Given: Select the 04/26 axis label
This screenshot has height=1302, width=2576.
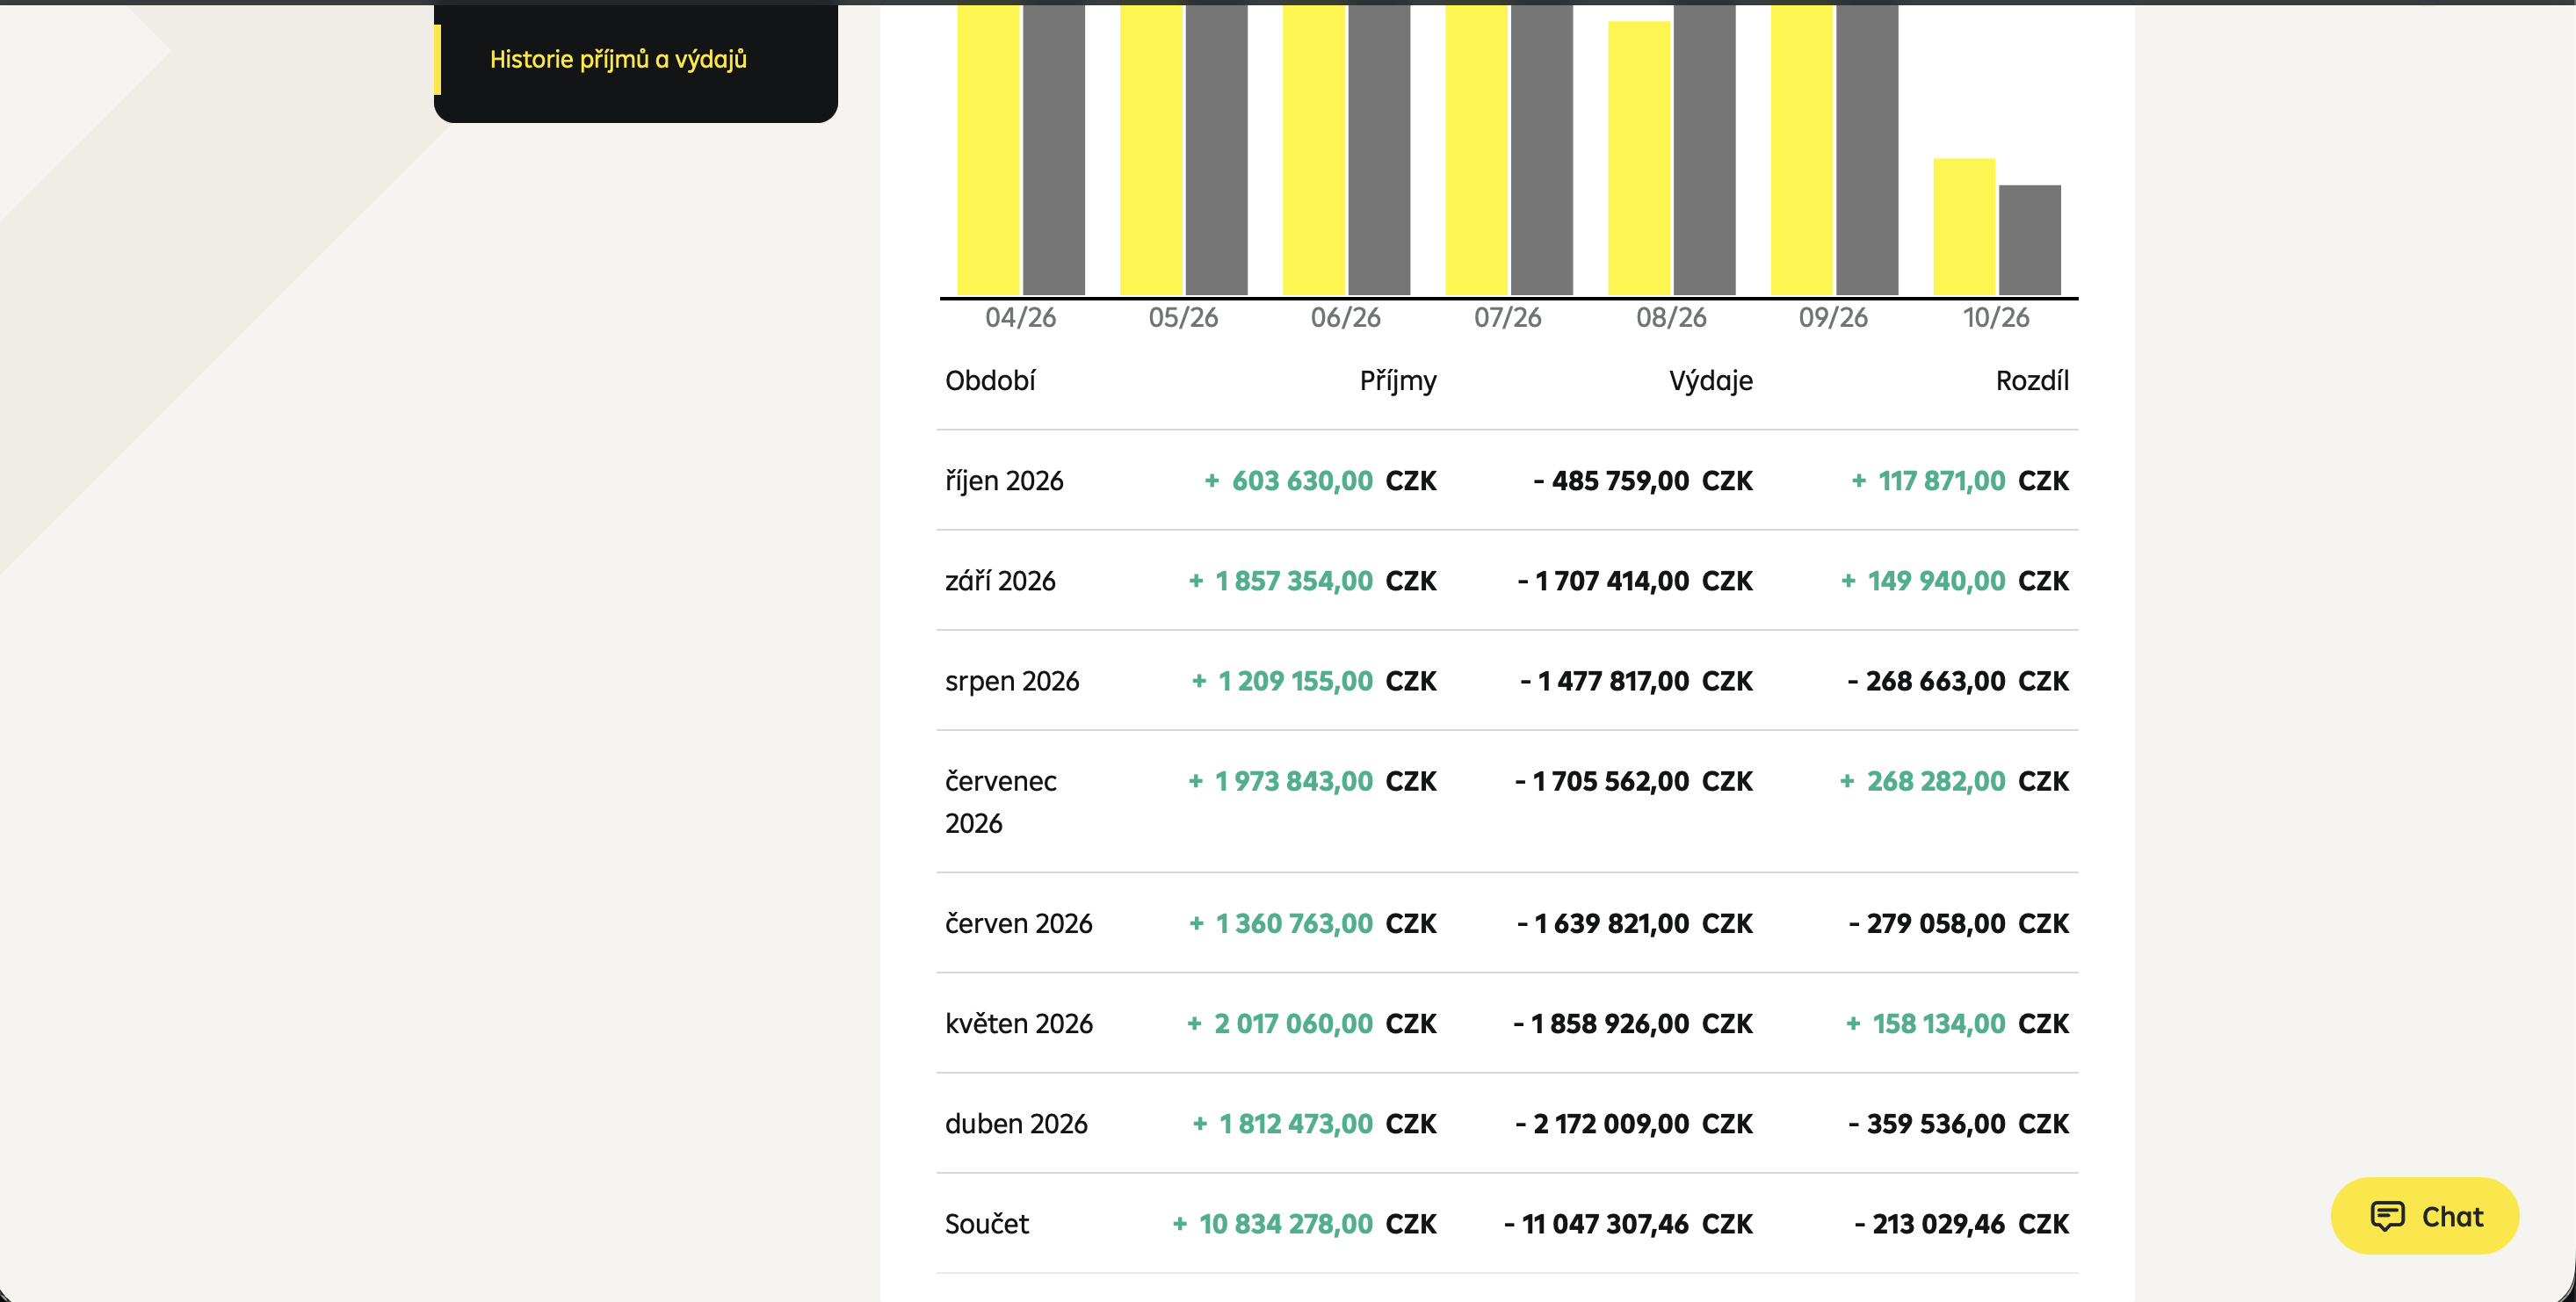Looking at the screenshot, I should [x=1020, y=317].
